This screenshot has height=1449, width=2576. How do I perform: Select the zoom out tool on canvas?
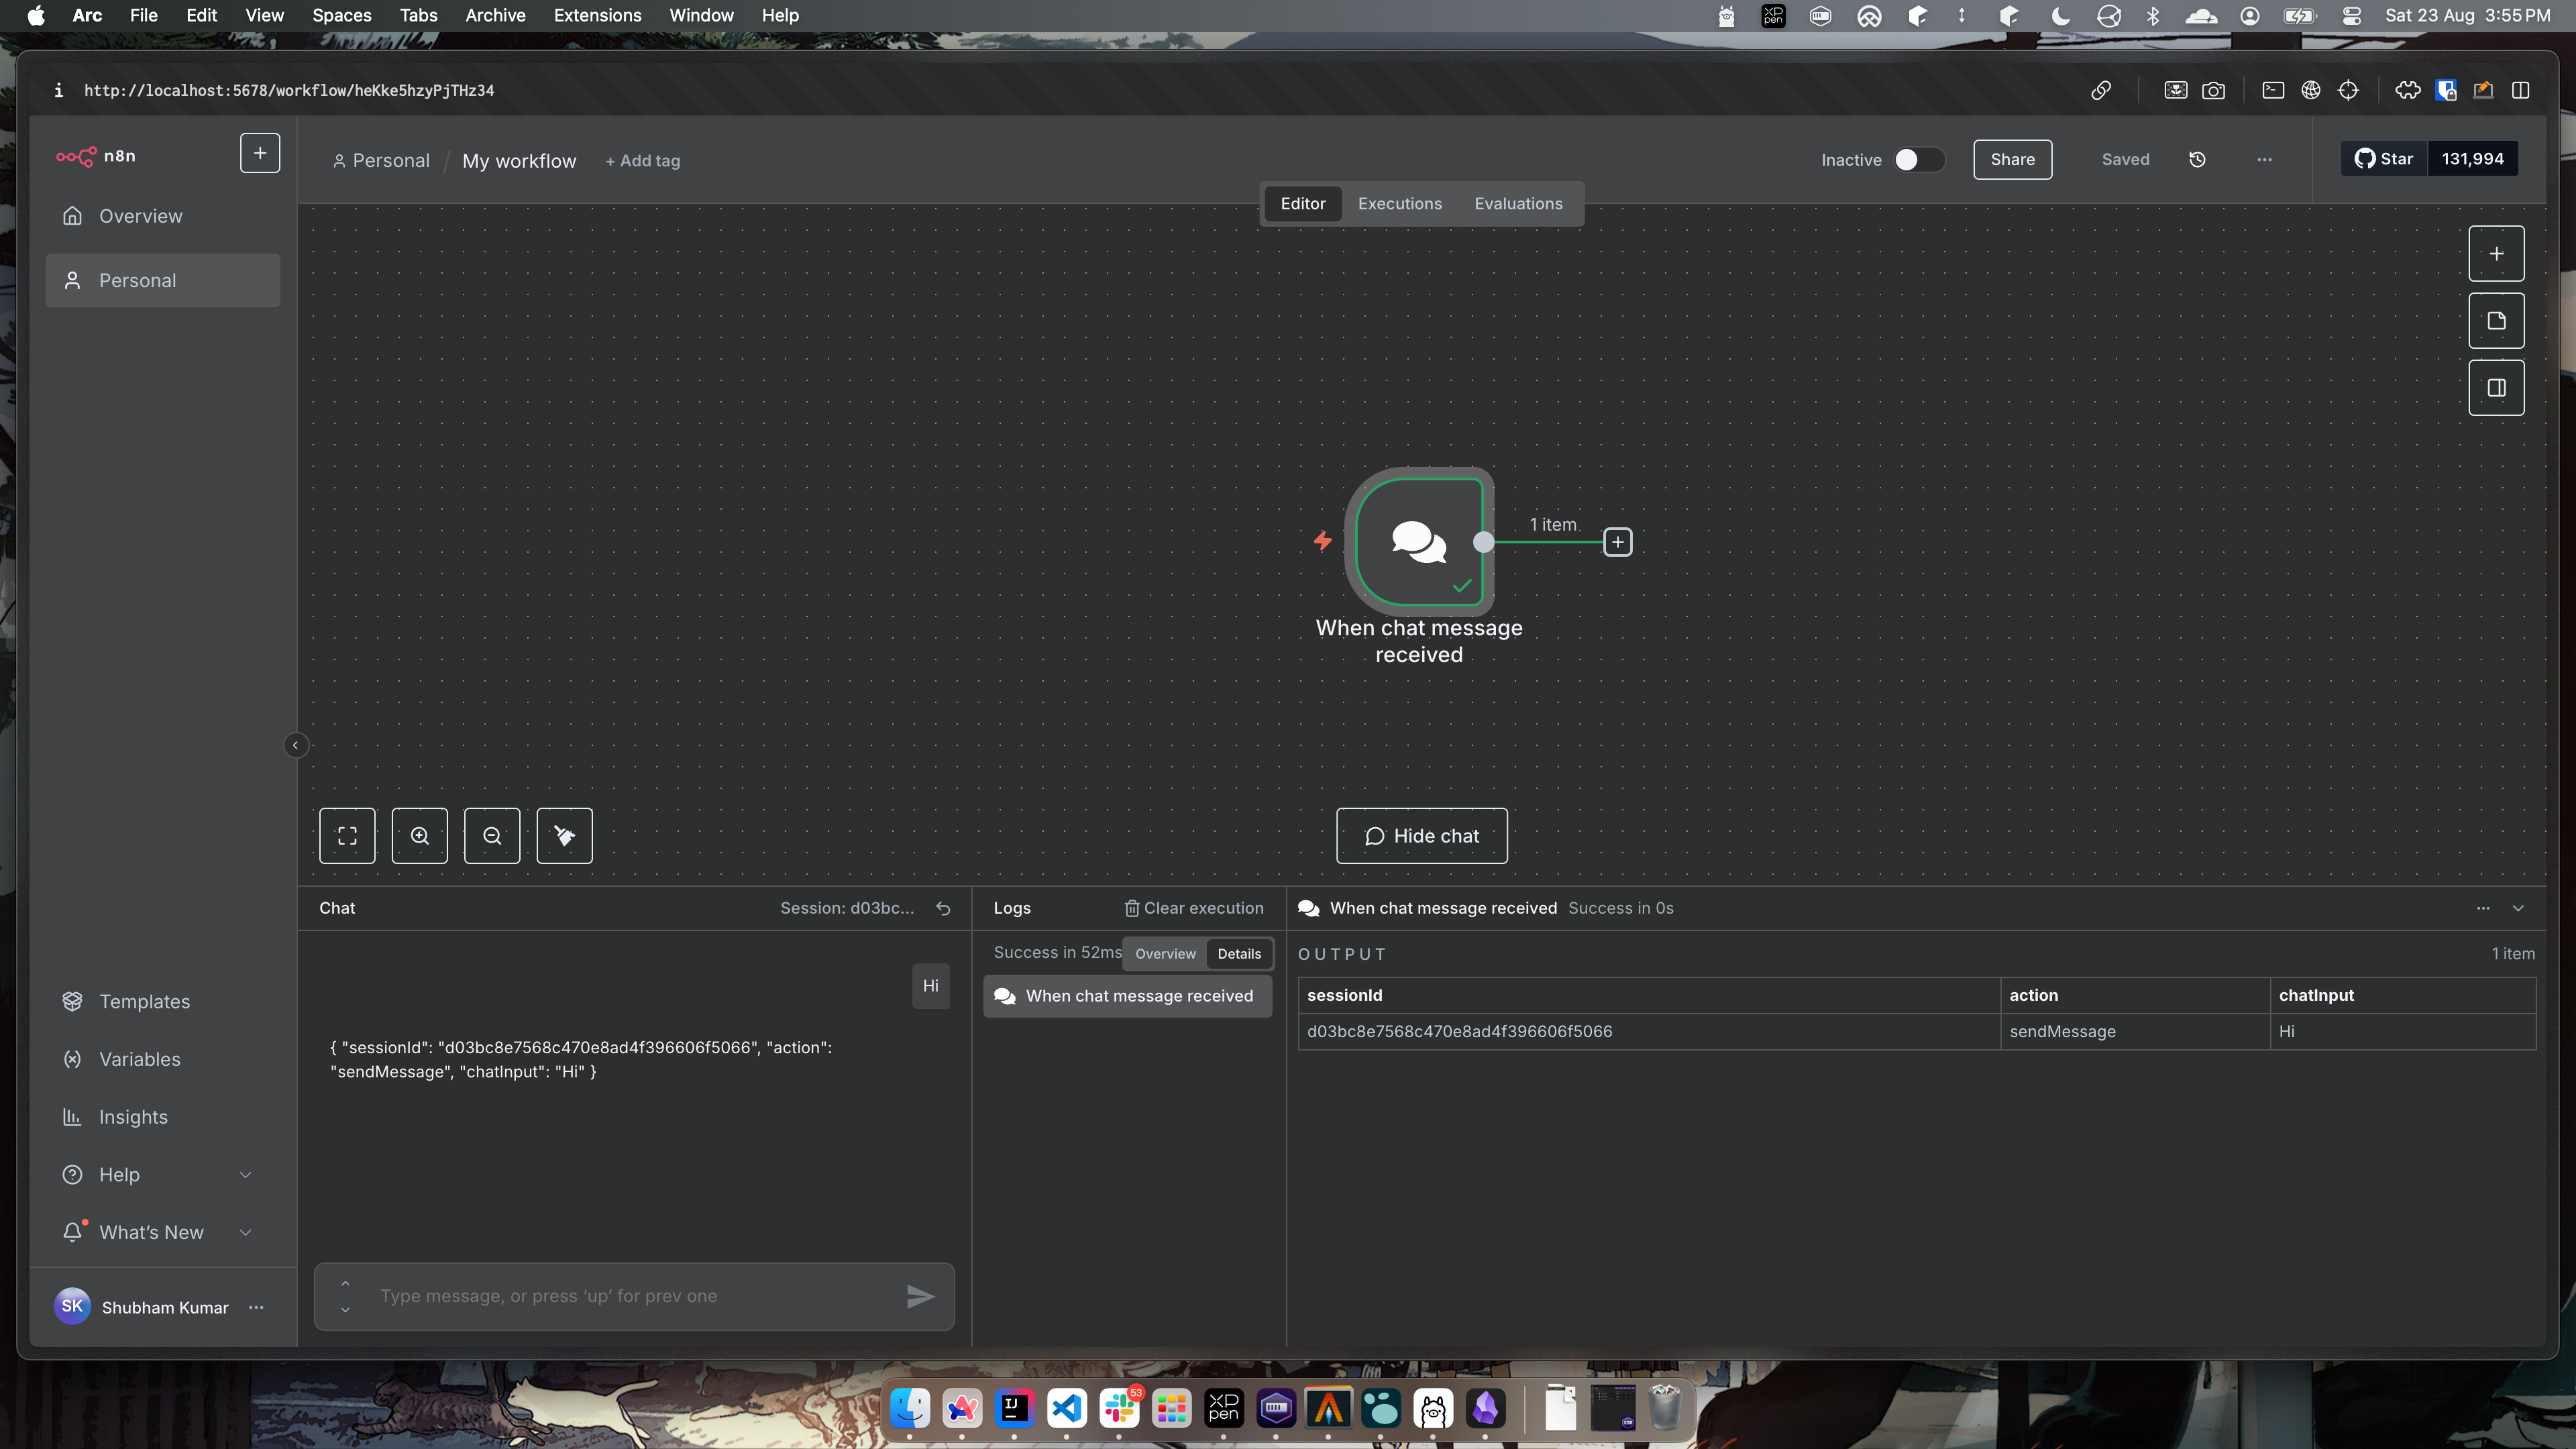click(x=492, y=836)
